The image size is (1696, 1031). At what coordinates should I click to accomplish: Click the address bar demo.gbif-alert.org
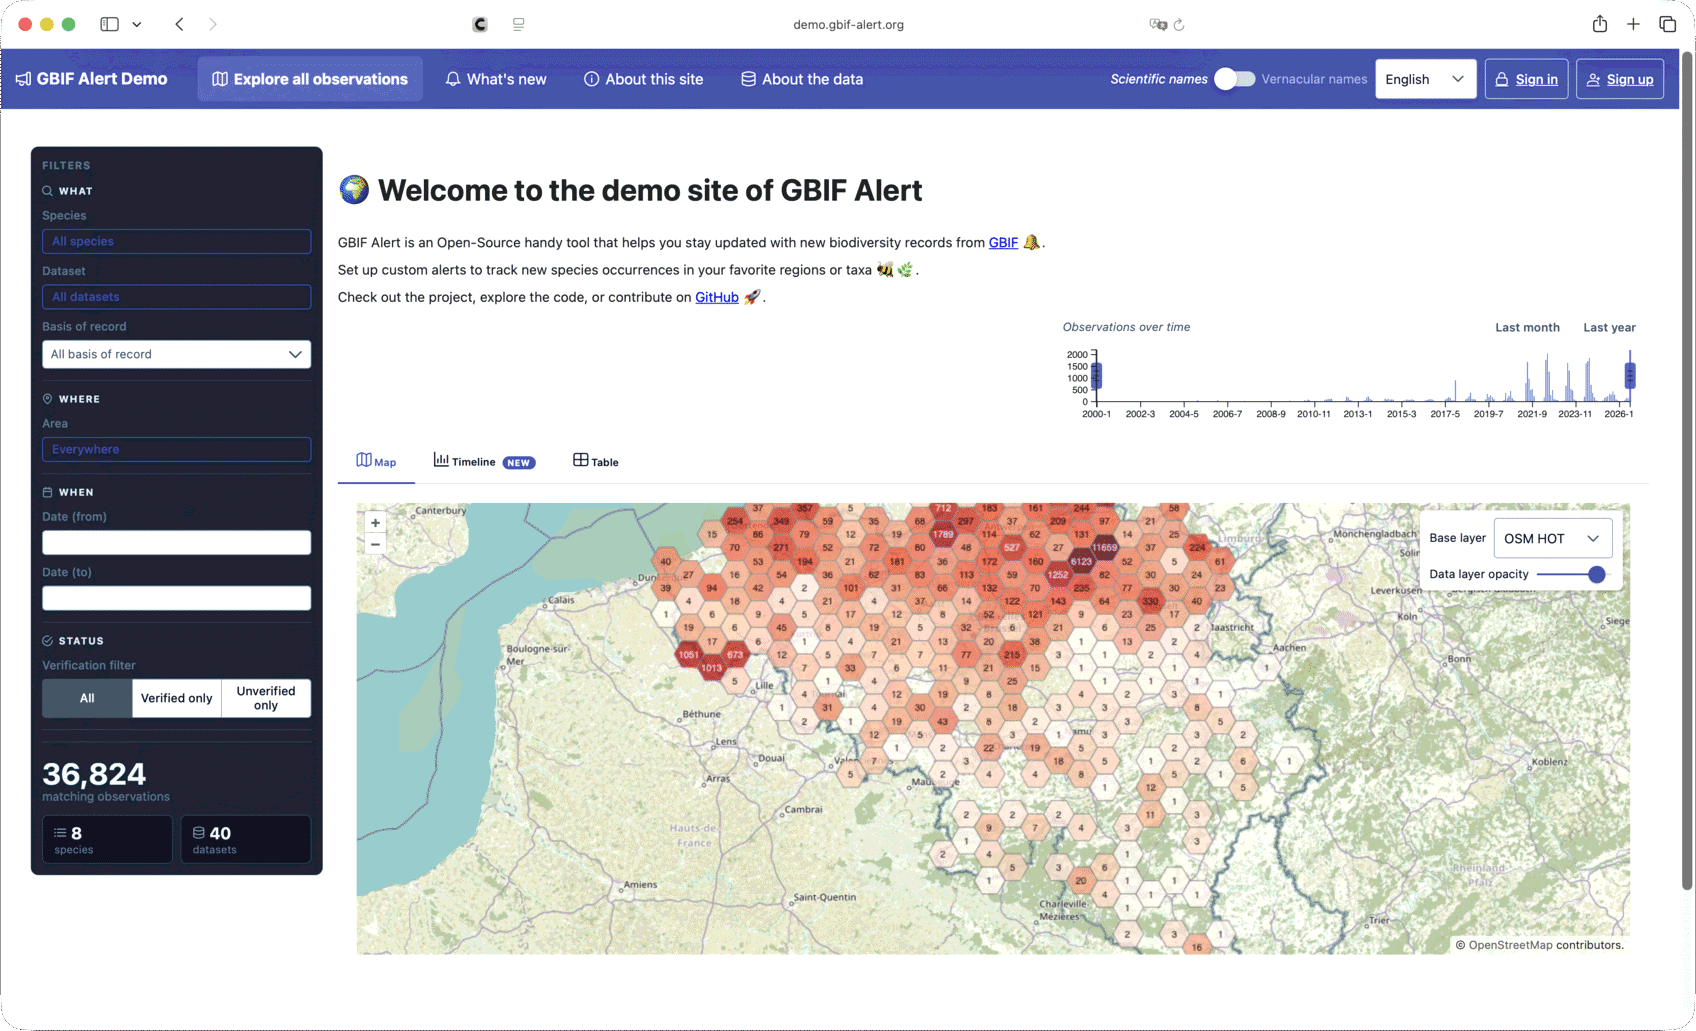[x=848, y=24]
